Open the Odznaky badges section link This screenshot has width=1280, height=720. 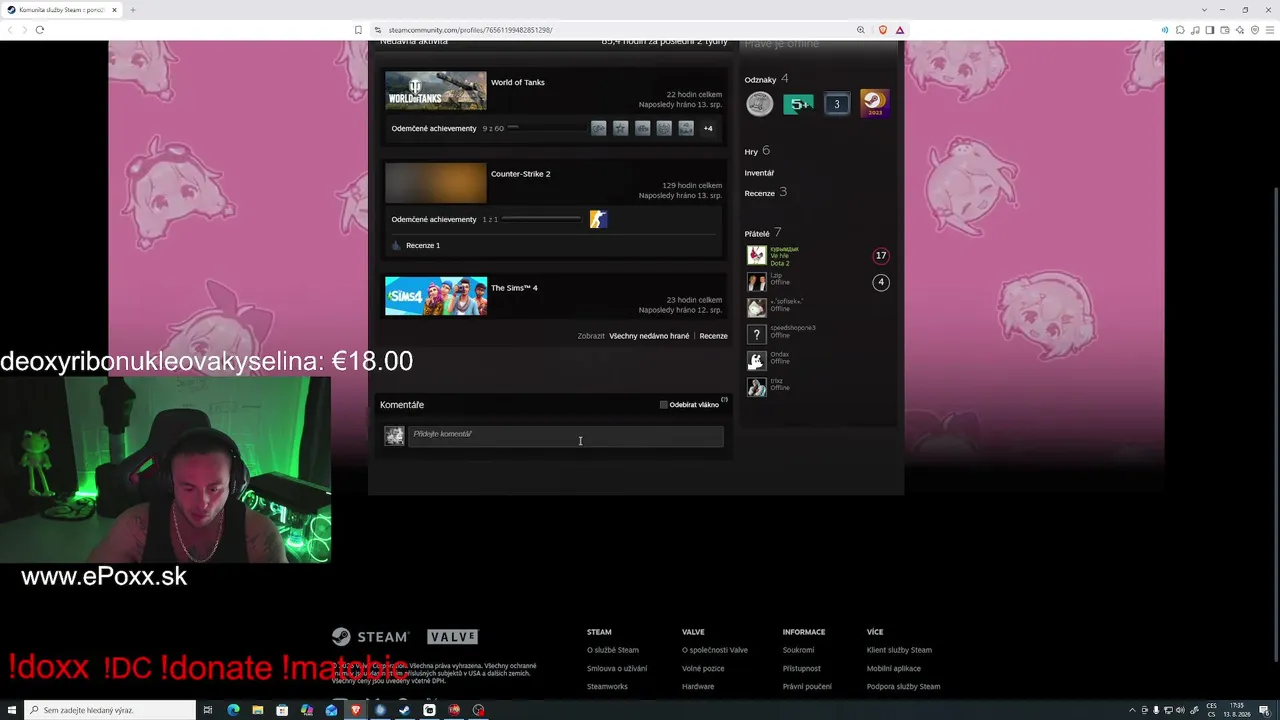coord(760,79)
